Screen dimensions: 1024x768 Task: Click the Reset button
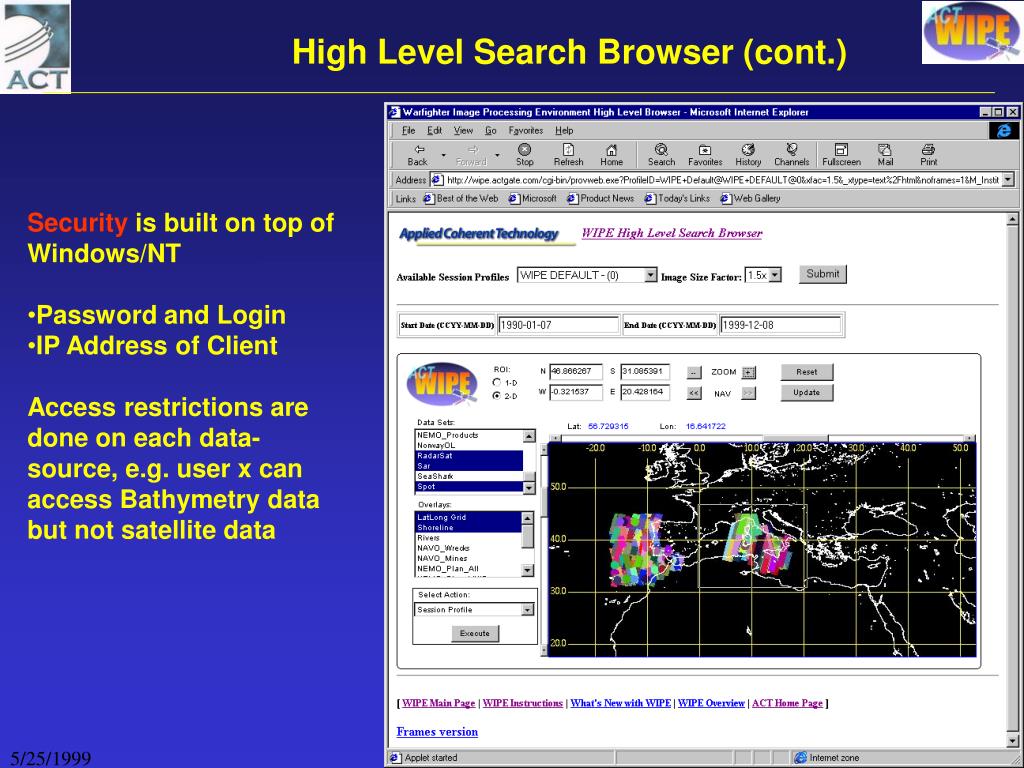coord(807,372)
